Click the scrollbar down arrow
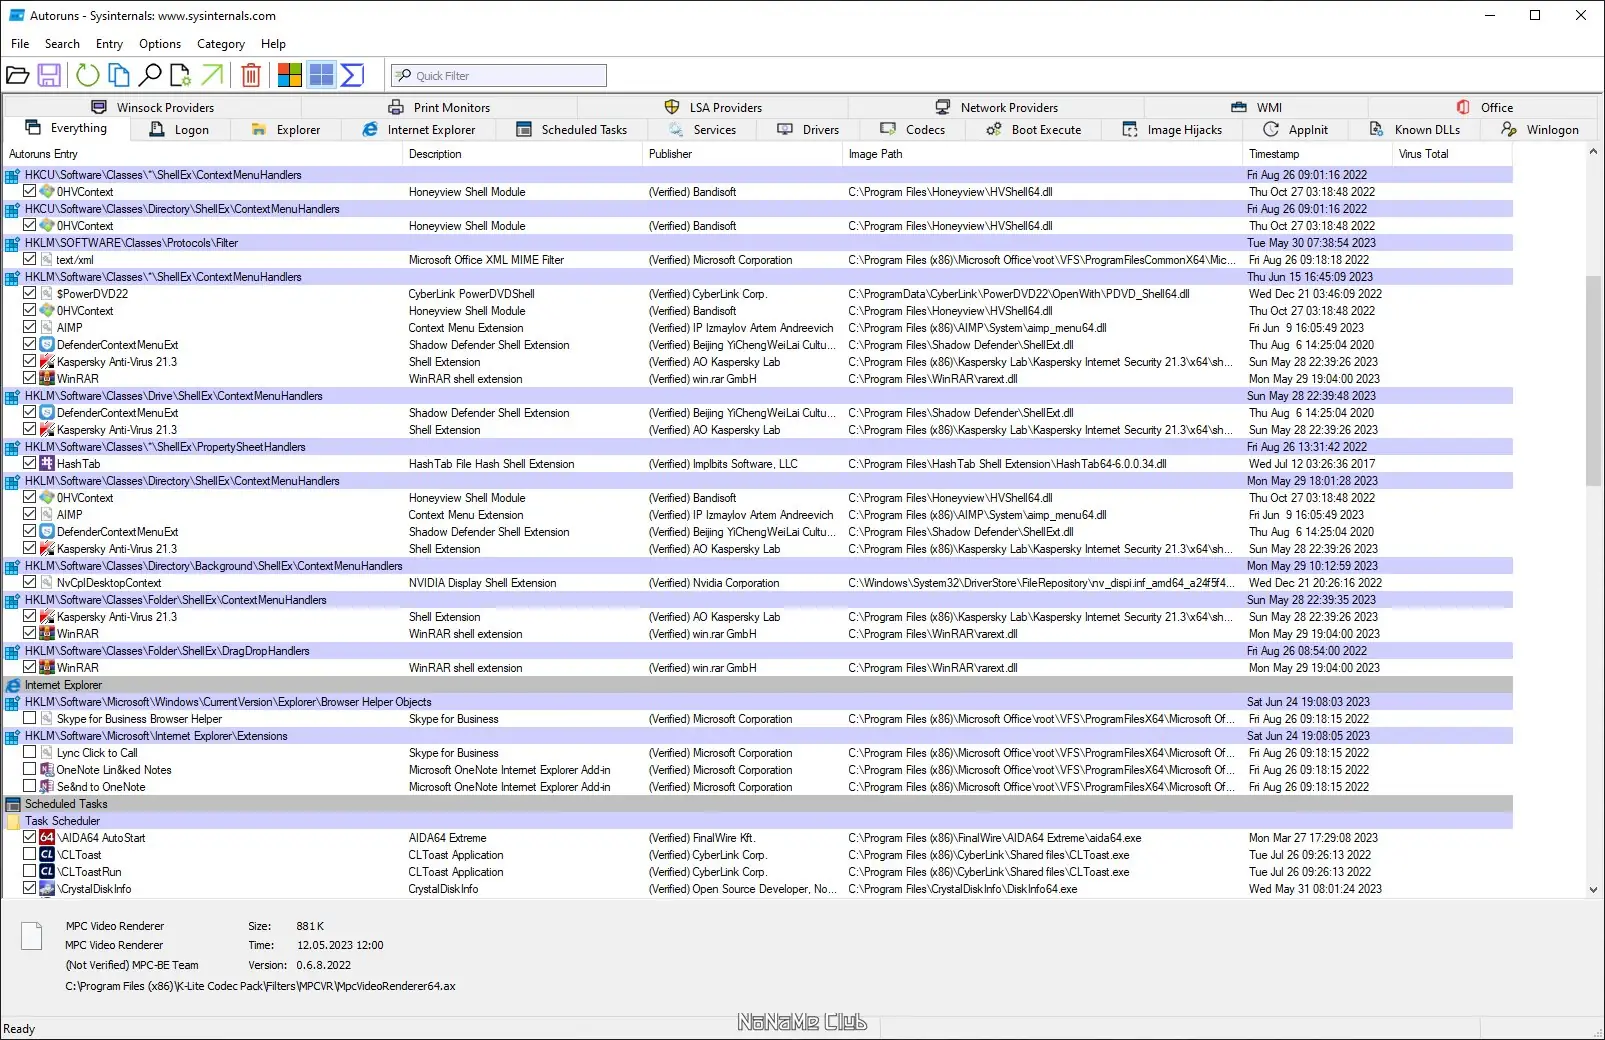The image size is (1605, 1040). pyautogui.click(x=1593, y=890)
